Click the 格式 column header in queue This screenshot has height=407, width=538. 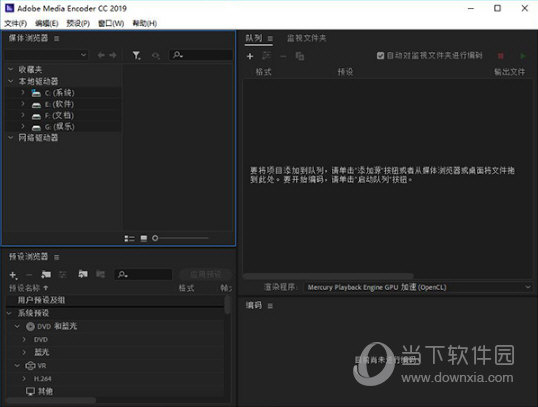(264, 72)
